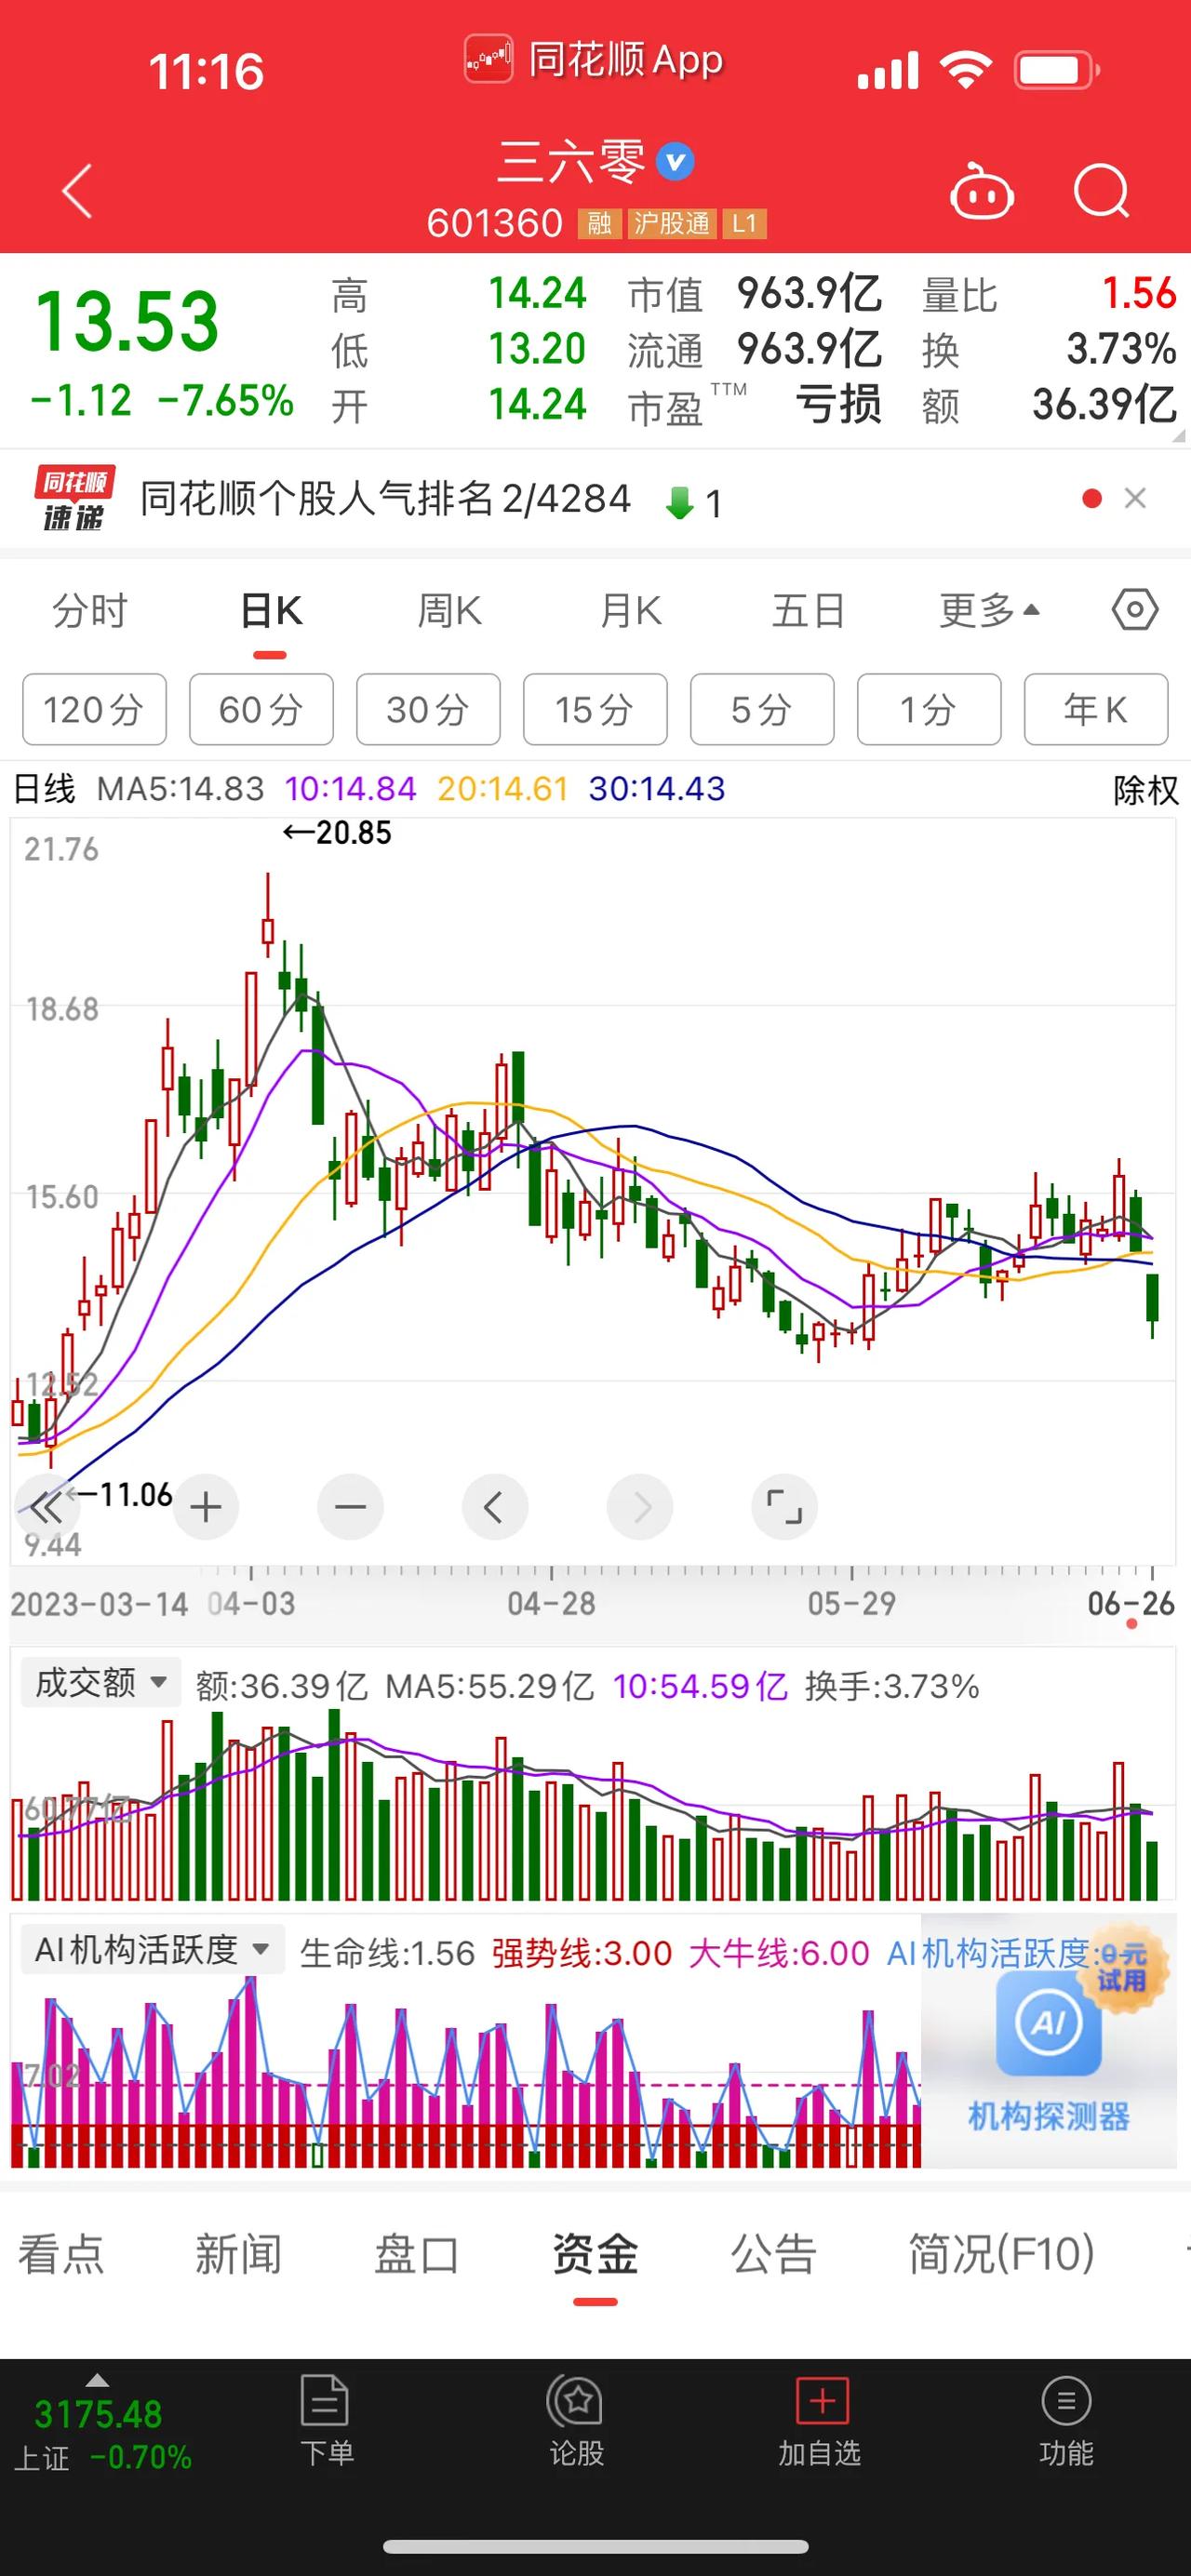Select the 日K tab
The image size is (1191, 2576).
[271, 610]
